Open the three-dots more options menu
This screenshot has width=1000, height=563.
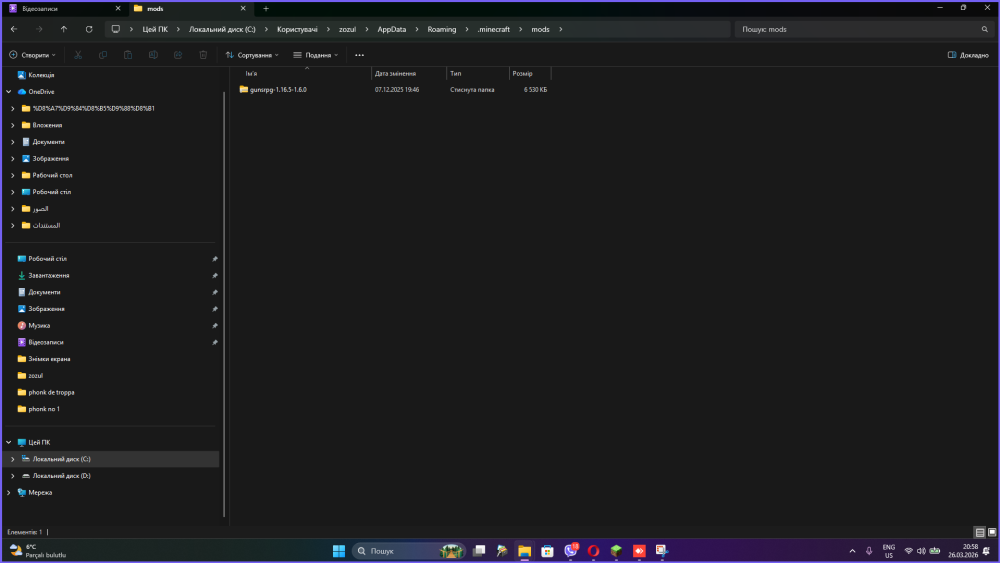360,55
